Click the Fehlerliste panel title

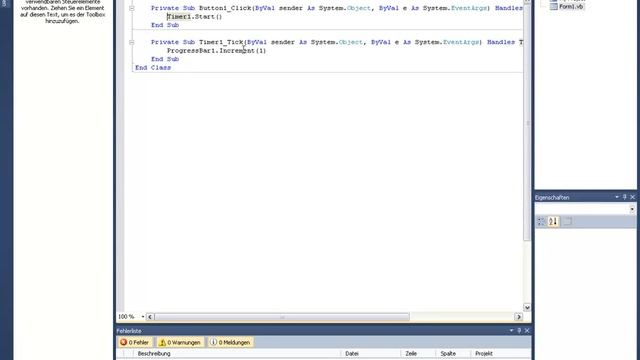click(x=129, y=331)
